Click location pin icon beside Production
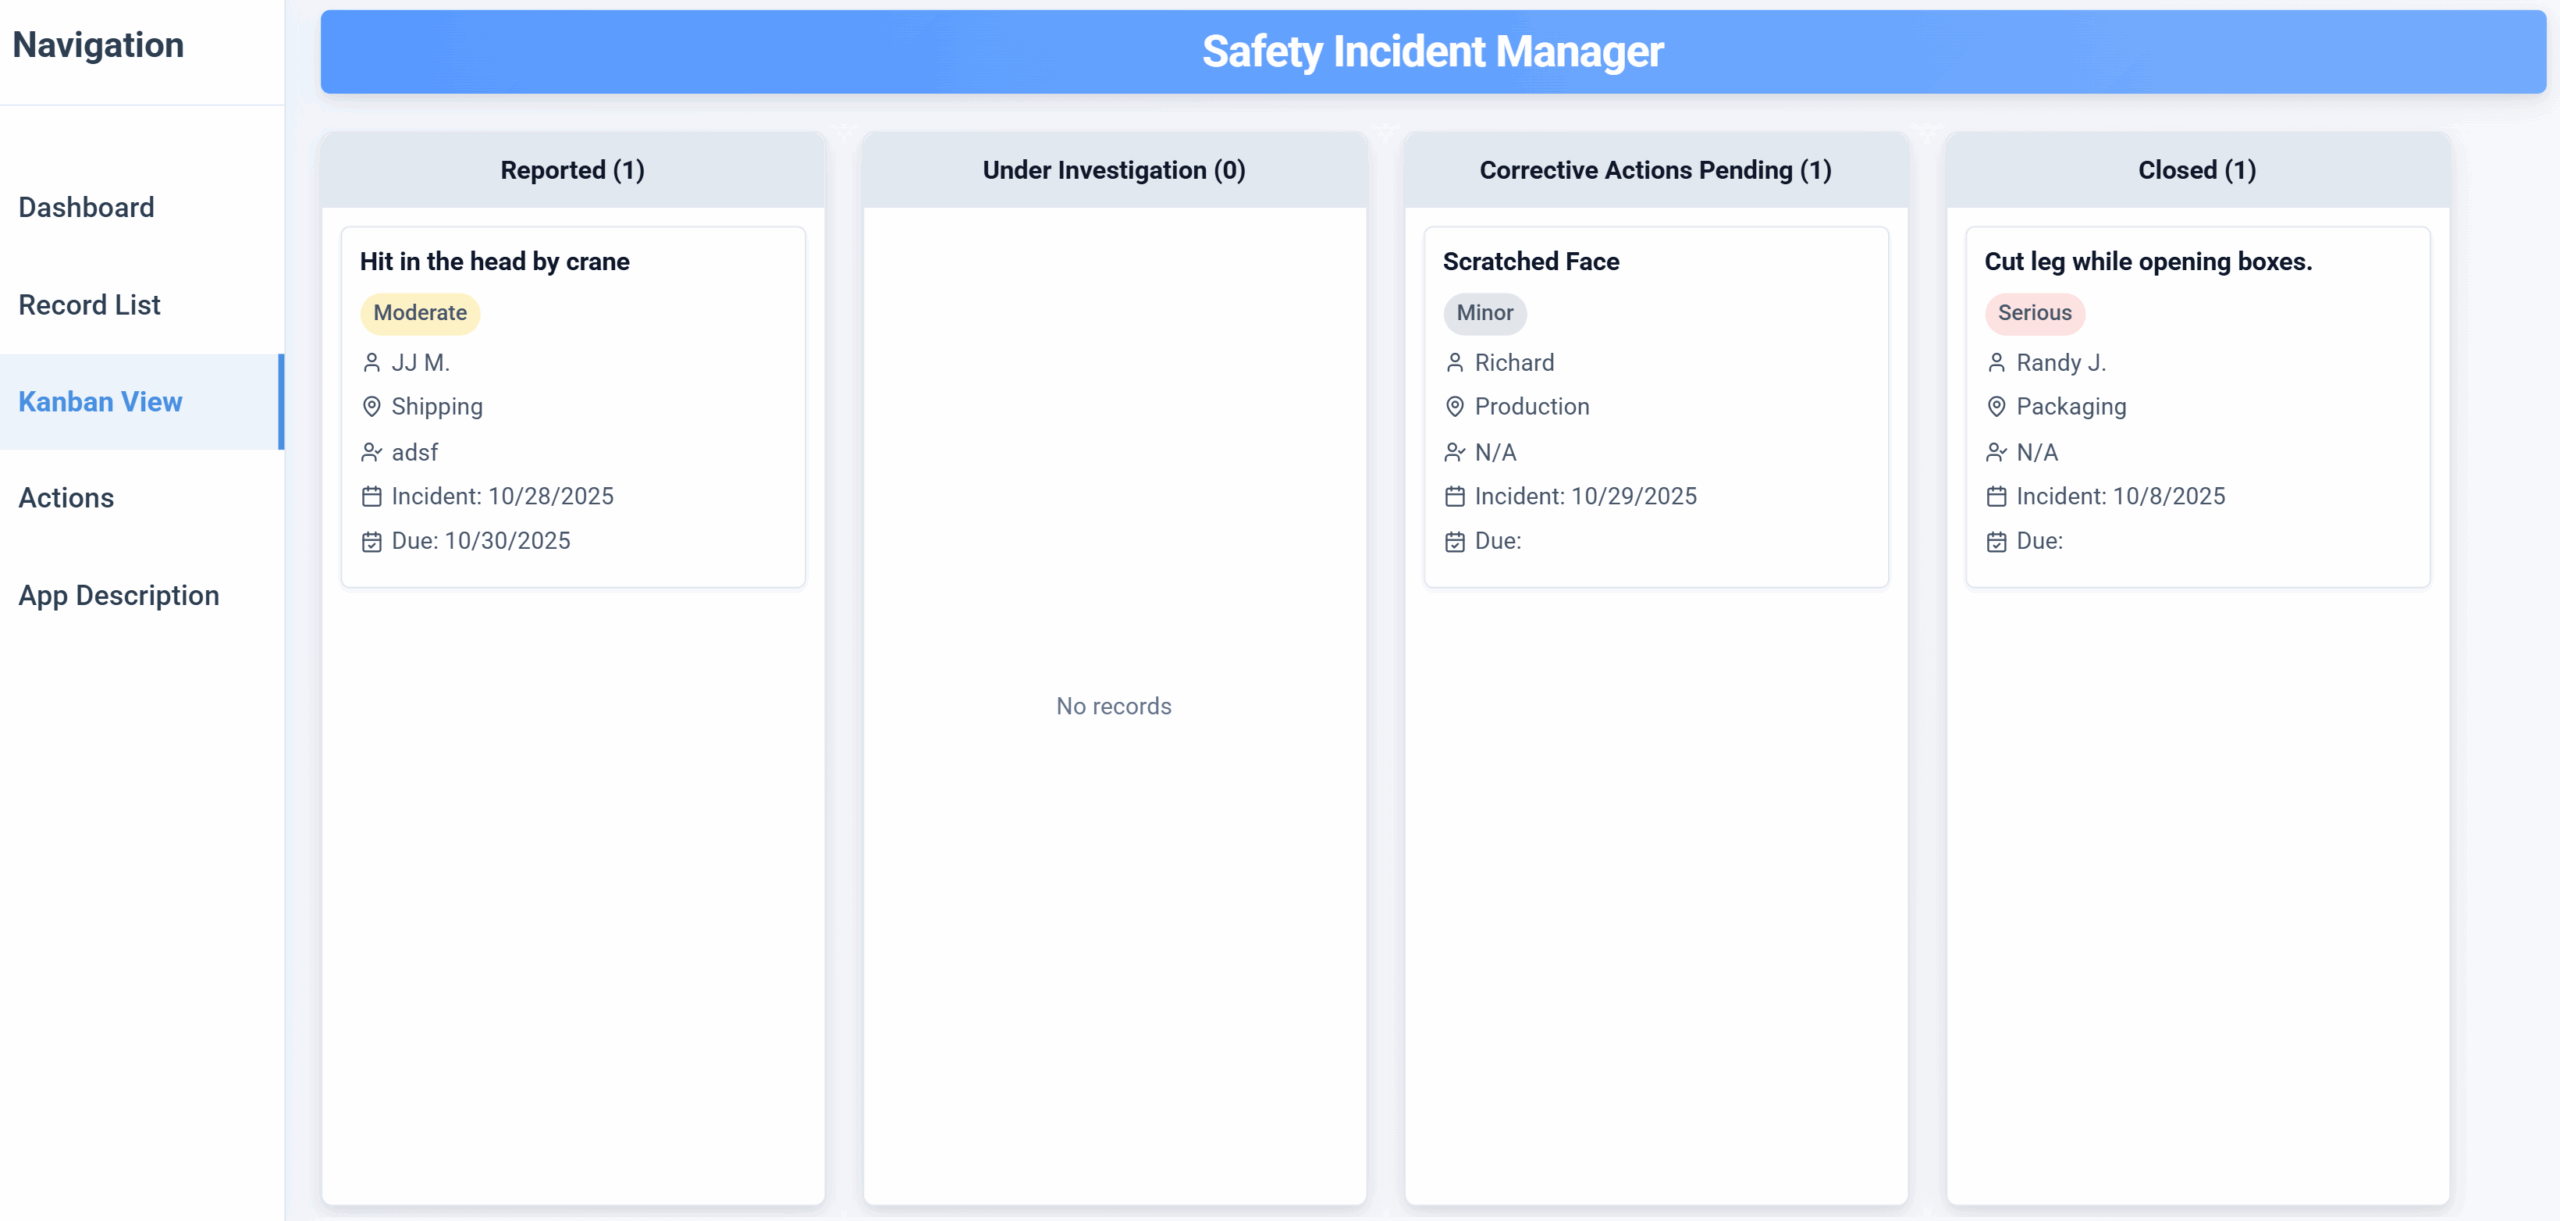 pos(1454,406)
